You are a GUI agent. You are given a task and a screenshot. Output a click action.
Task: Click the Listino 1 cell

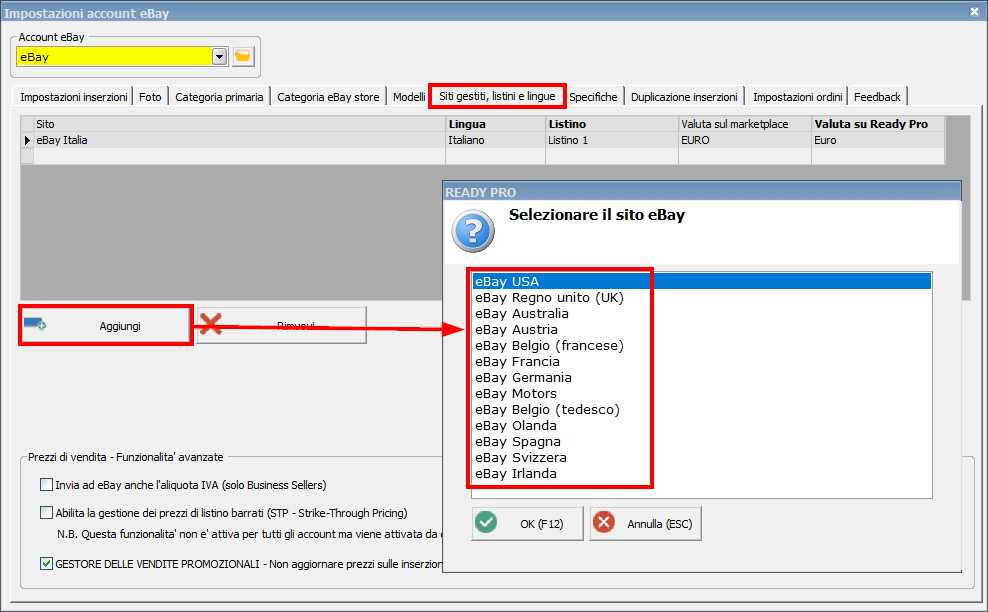(612, 140)
